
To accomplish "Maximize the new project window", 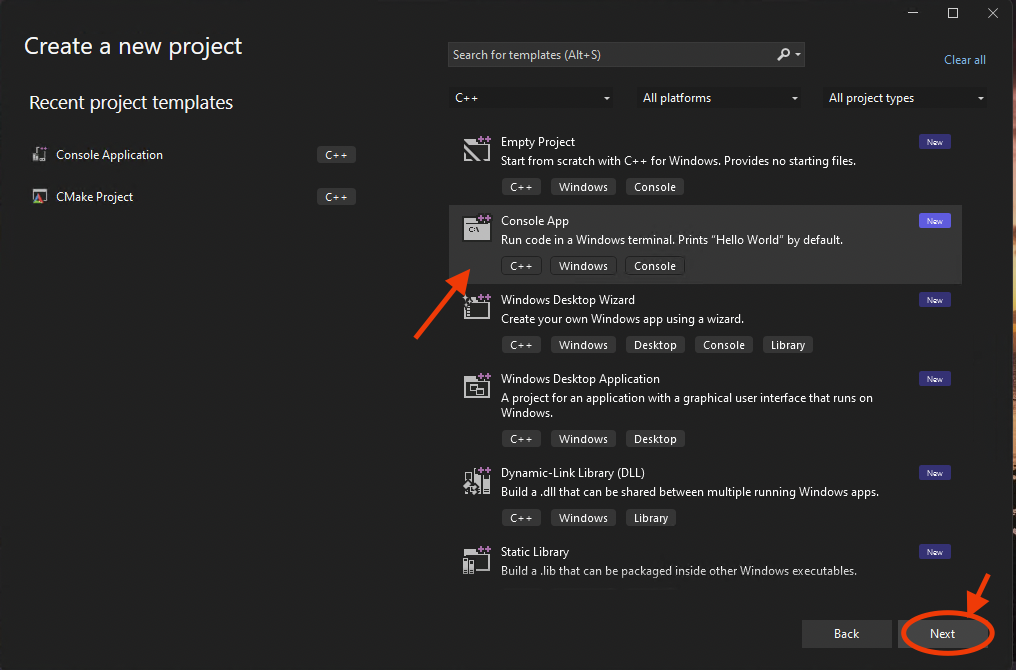I will [953, 13].
